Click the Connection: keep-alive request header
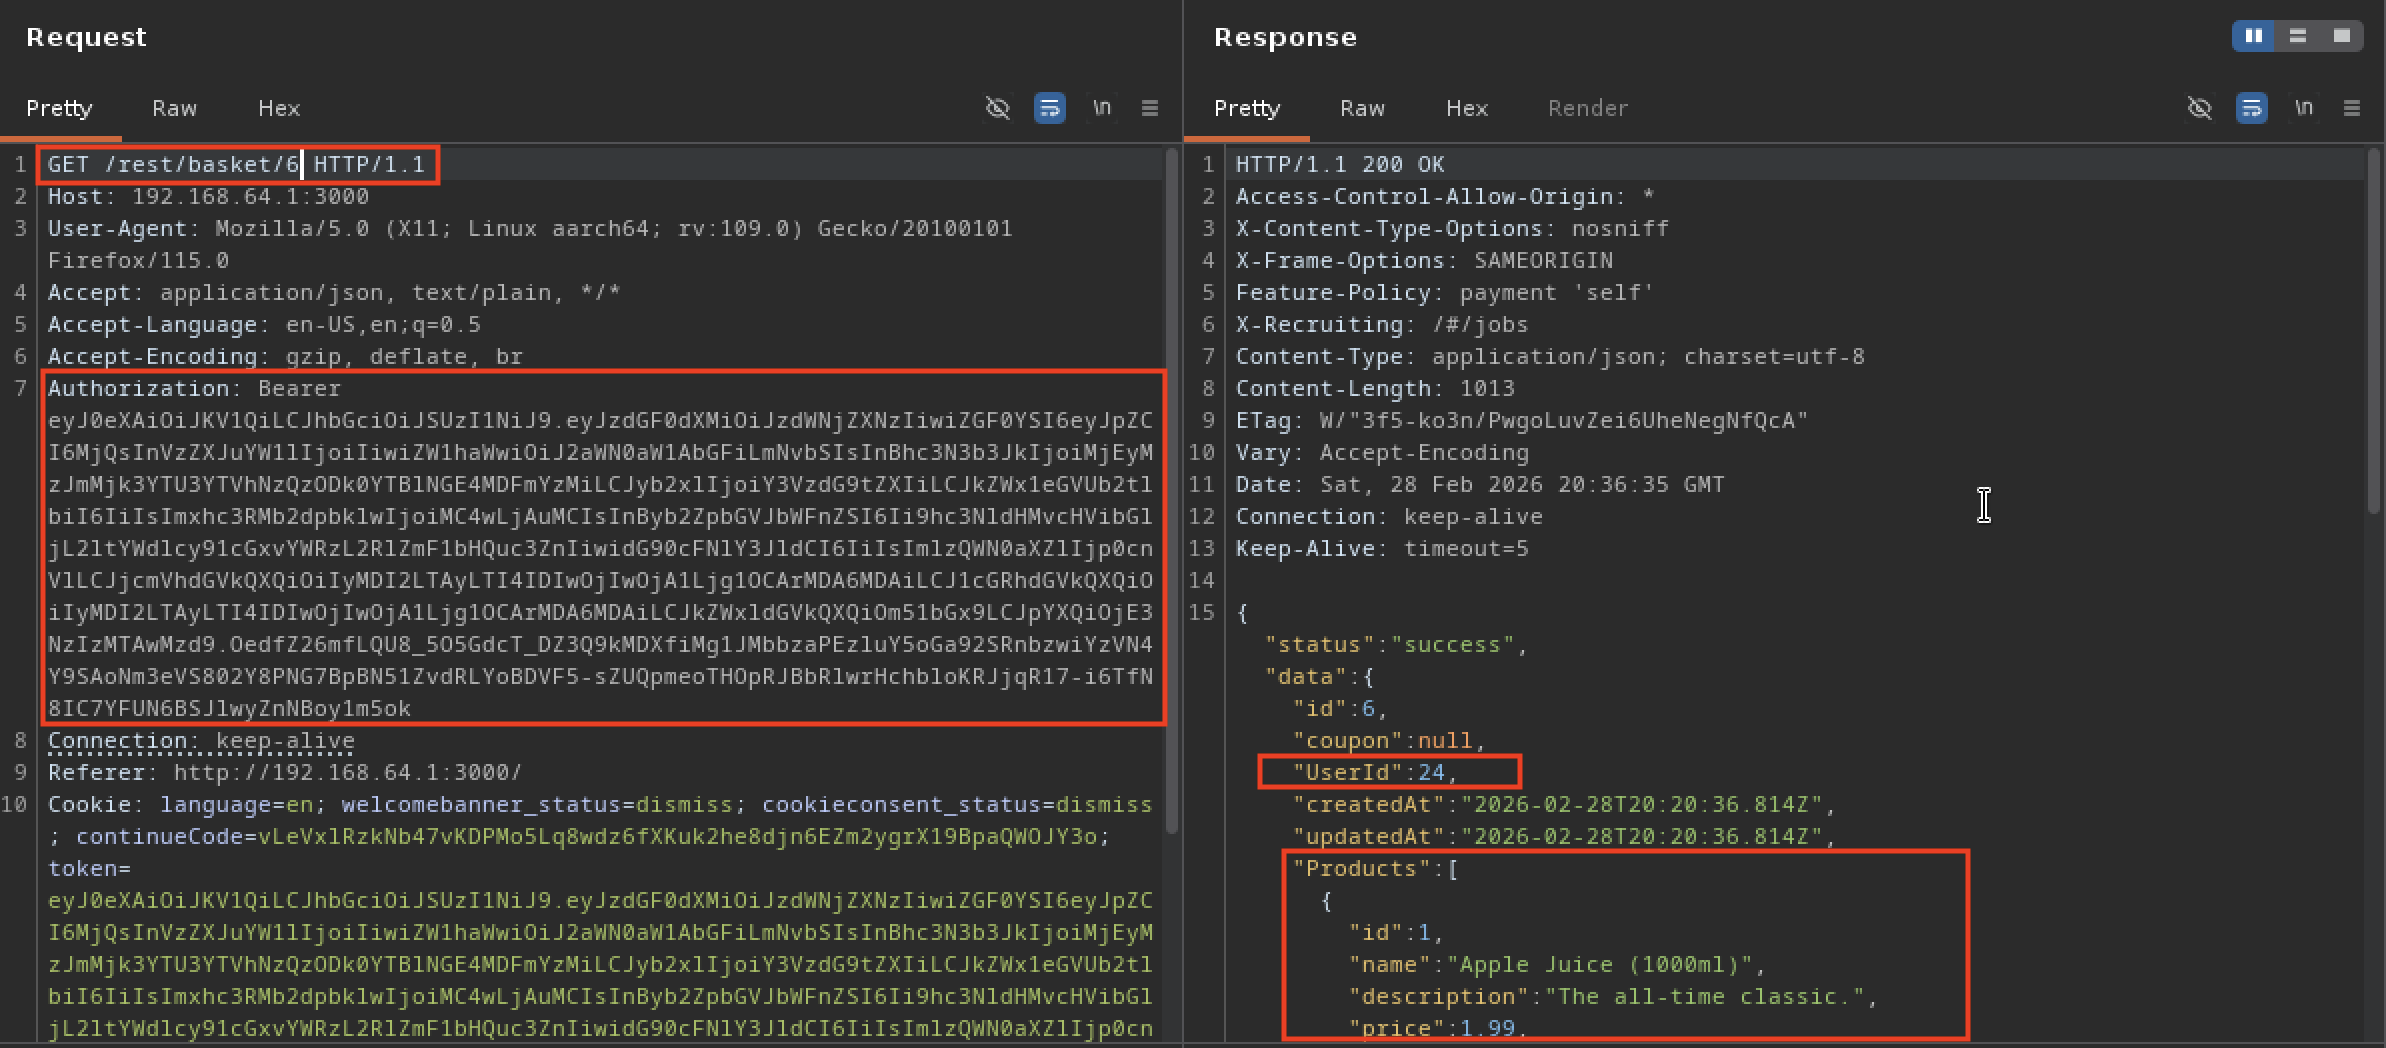 (x=201, y=740)
